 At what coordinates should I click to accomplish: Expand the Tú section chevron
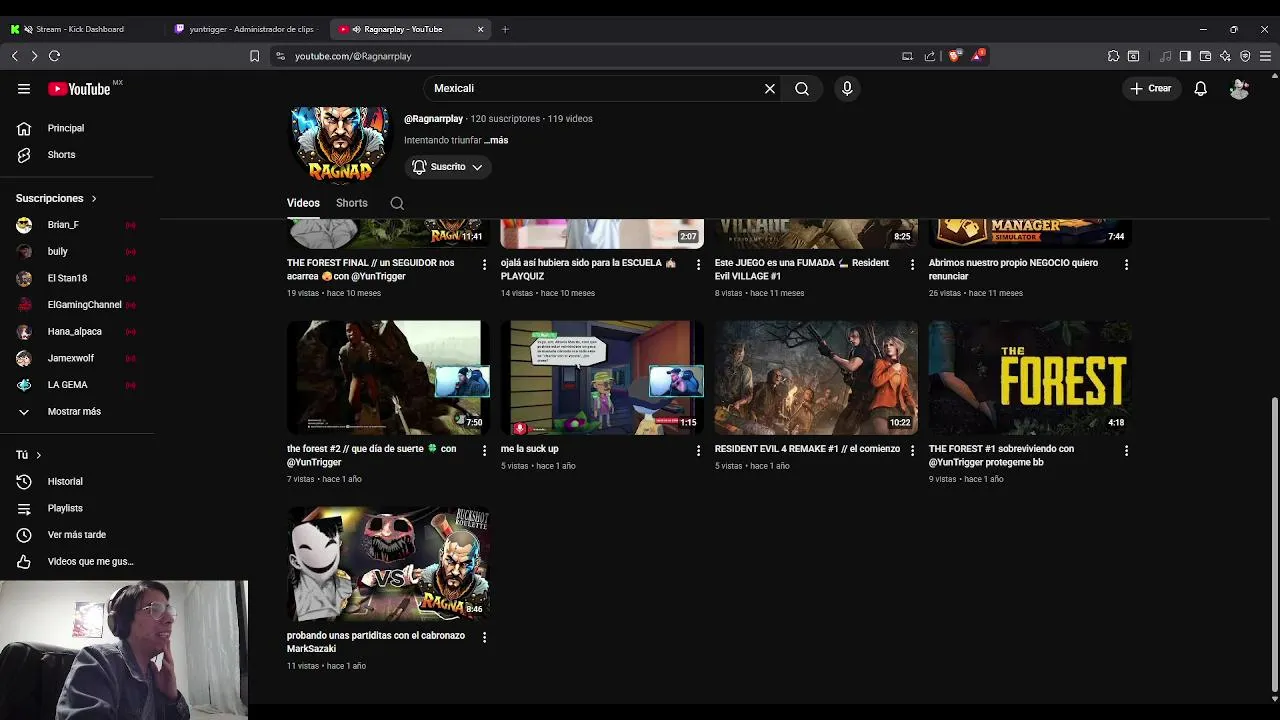[38, 455]
